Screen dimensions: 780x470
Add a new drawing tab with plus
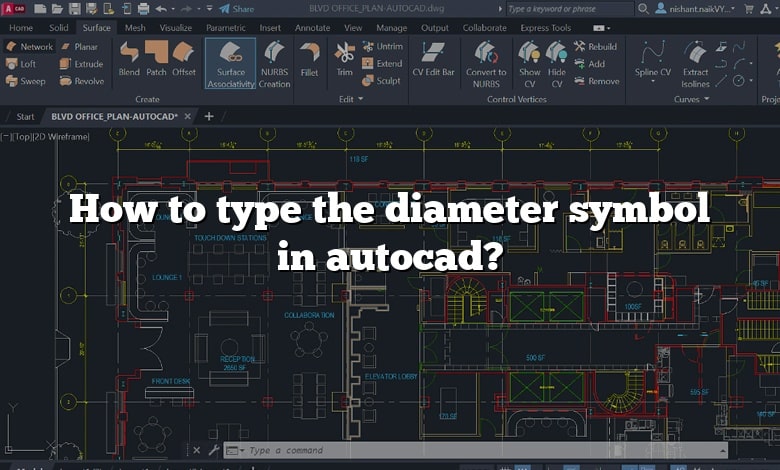[209, 116]
